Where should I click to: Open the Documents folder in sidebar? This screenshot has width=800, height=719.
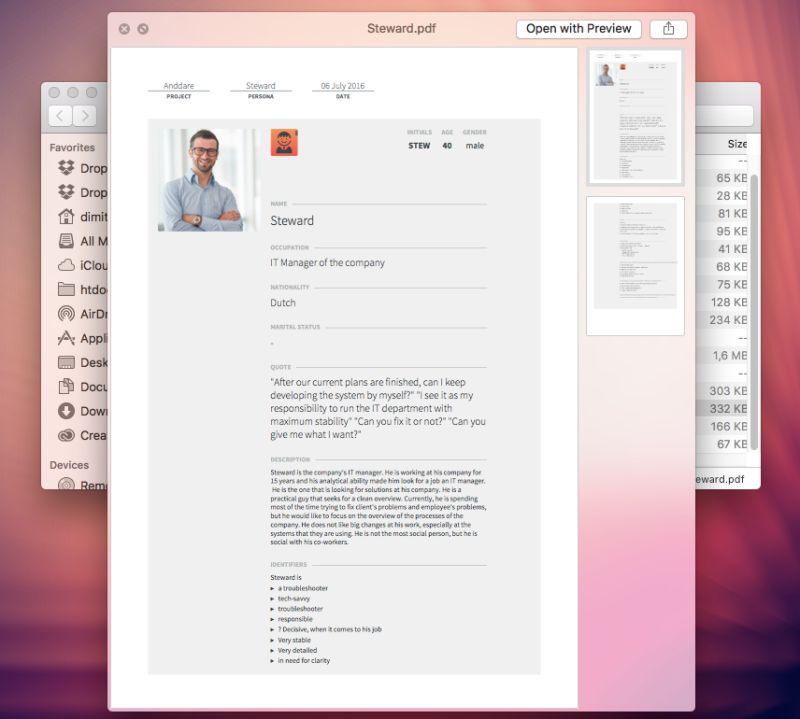point(85,386)
